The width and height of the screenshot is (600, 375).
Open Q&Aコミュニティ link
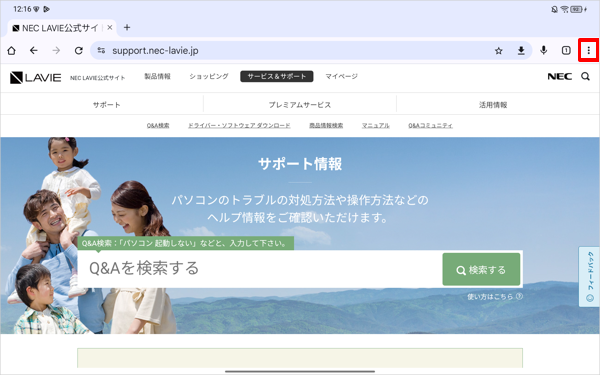click(x=430, y=126)
